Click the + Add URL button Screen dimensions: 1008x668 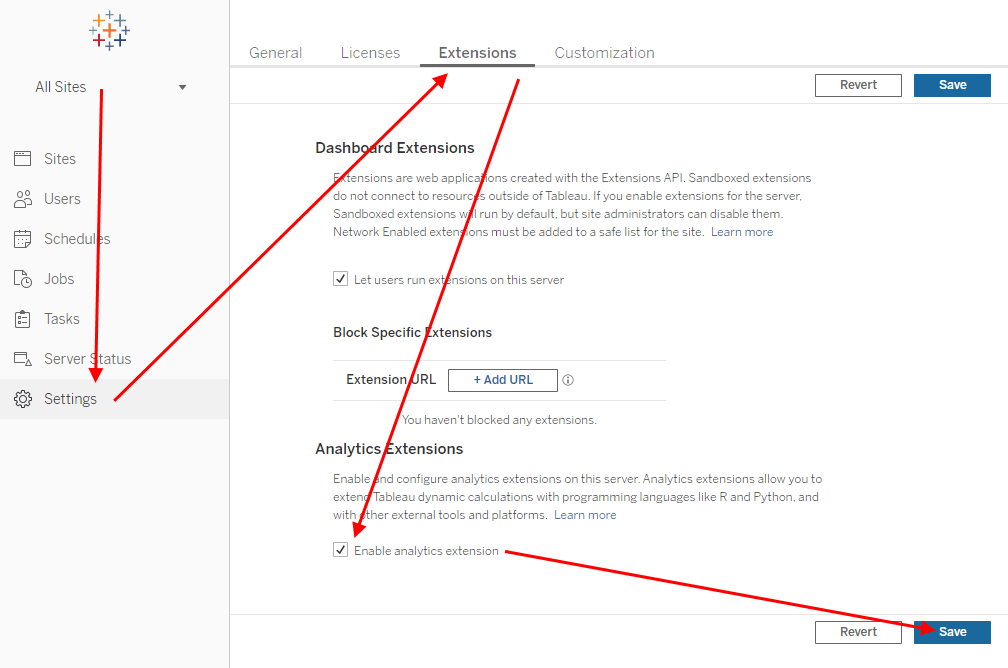point(503,380)
